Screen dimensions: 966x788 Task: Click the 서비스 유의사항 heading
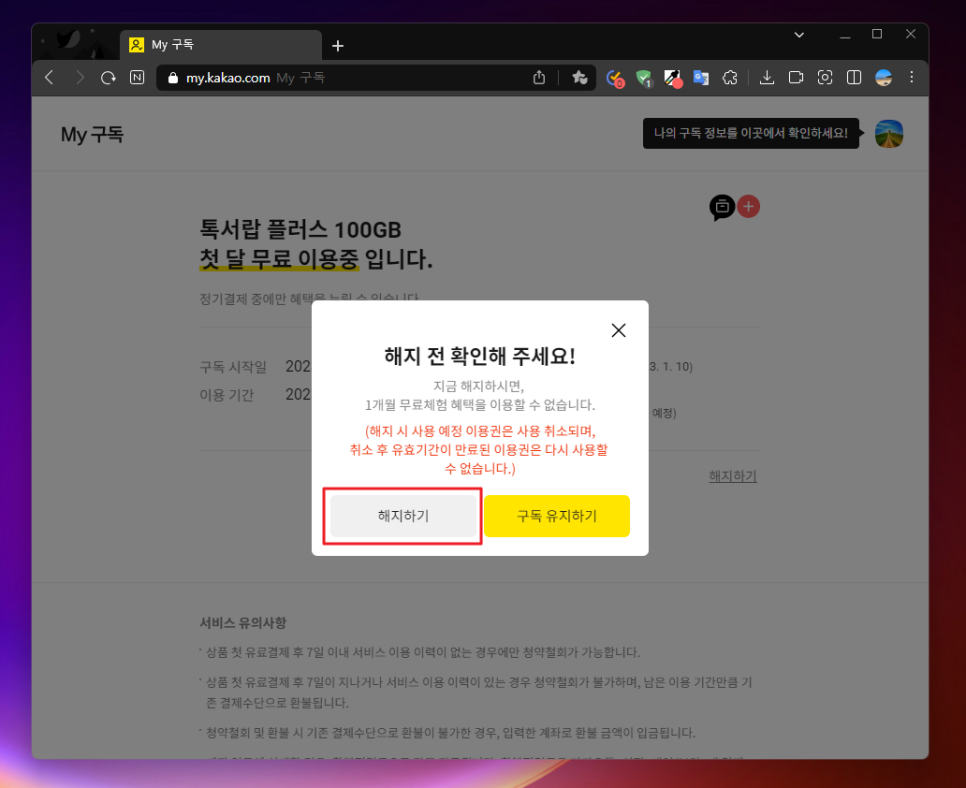pyautogui.click(x=243, y=623)
